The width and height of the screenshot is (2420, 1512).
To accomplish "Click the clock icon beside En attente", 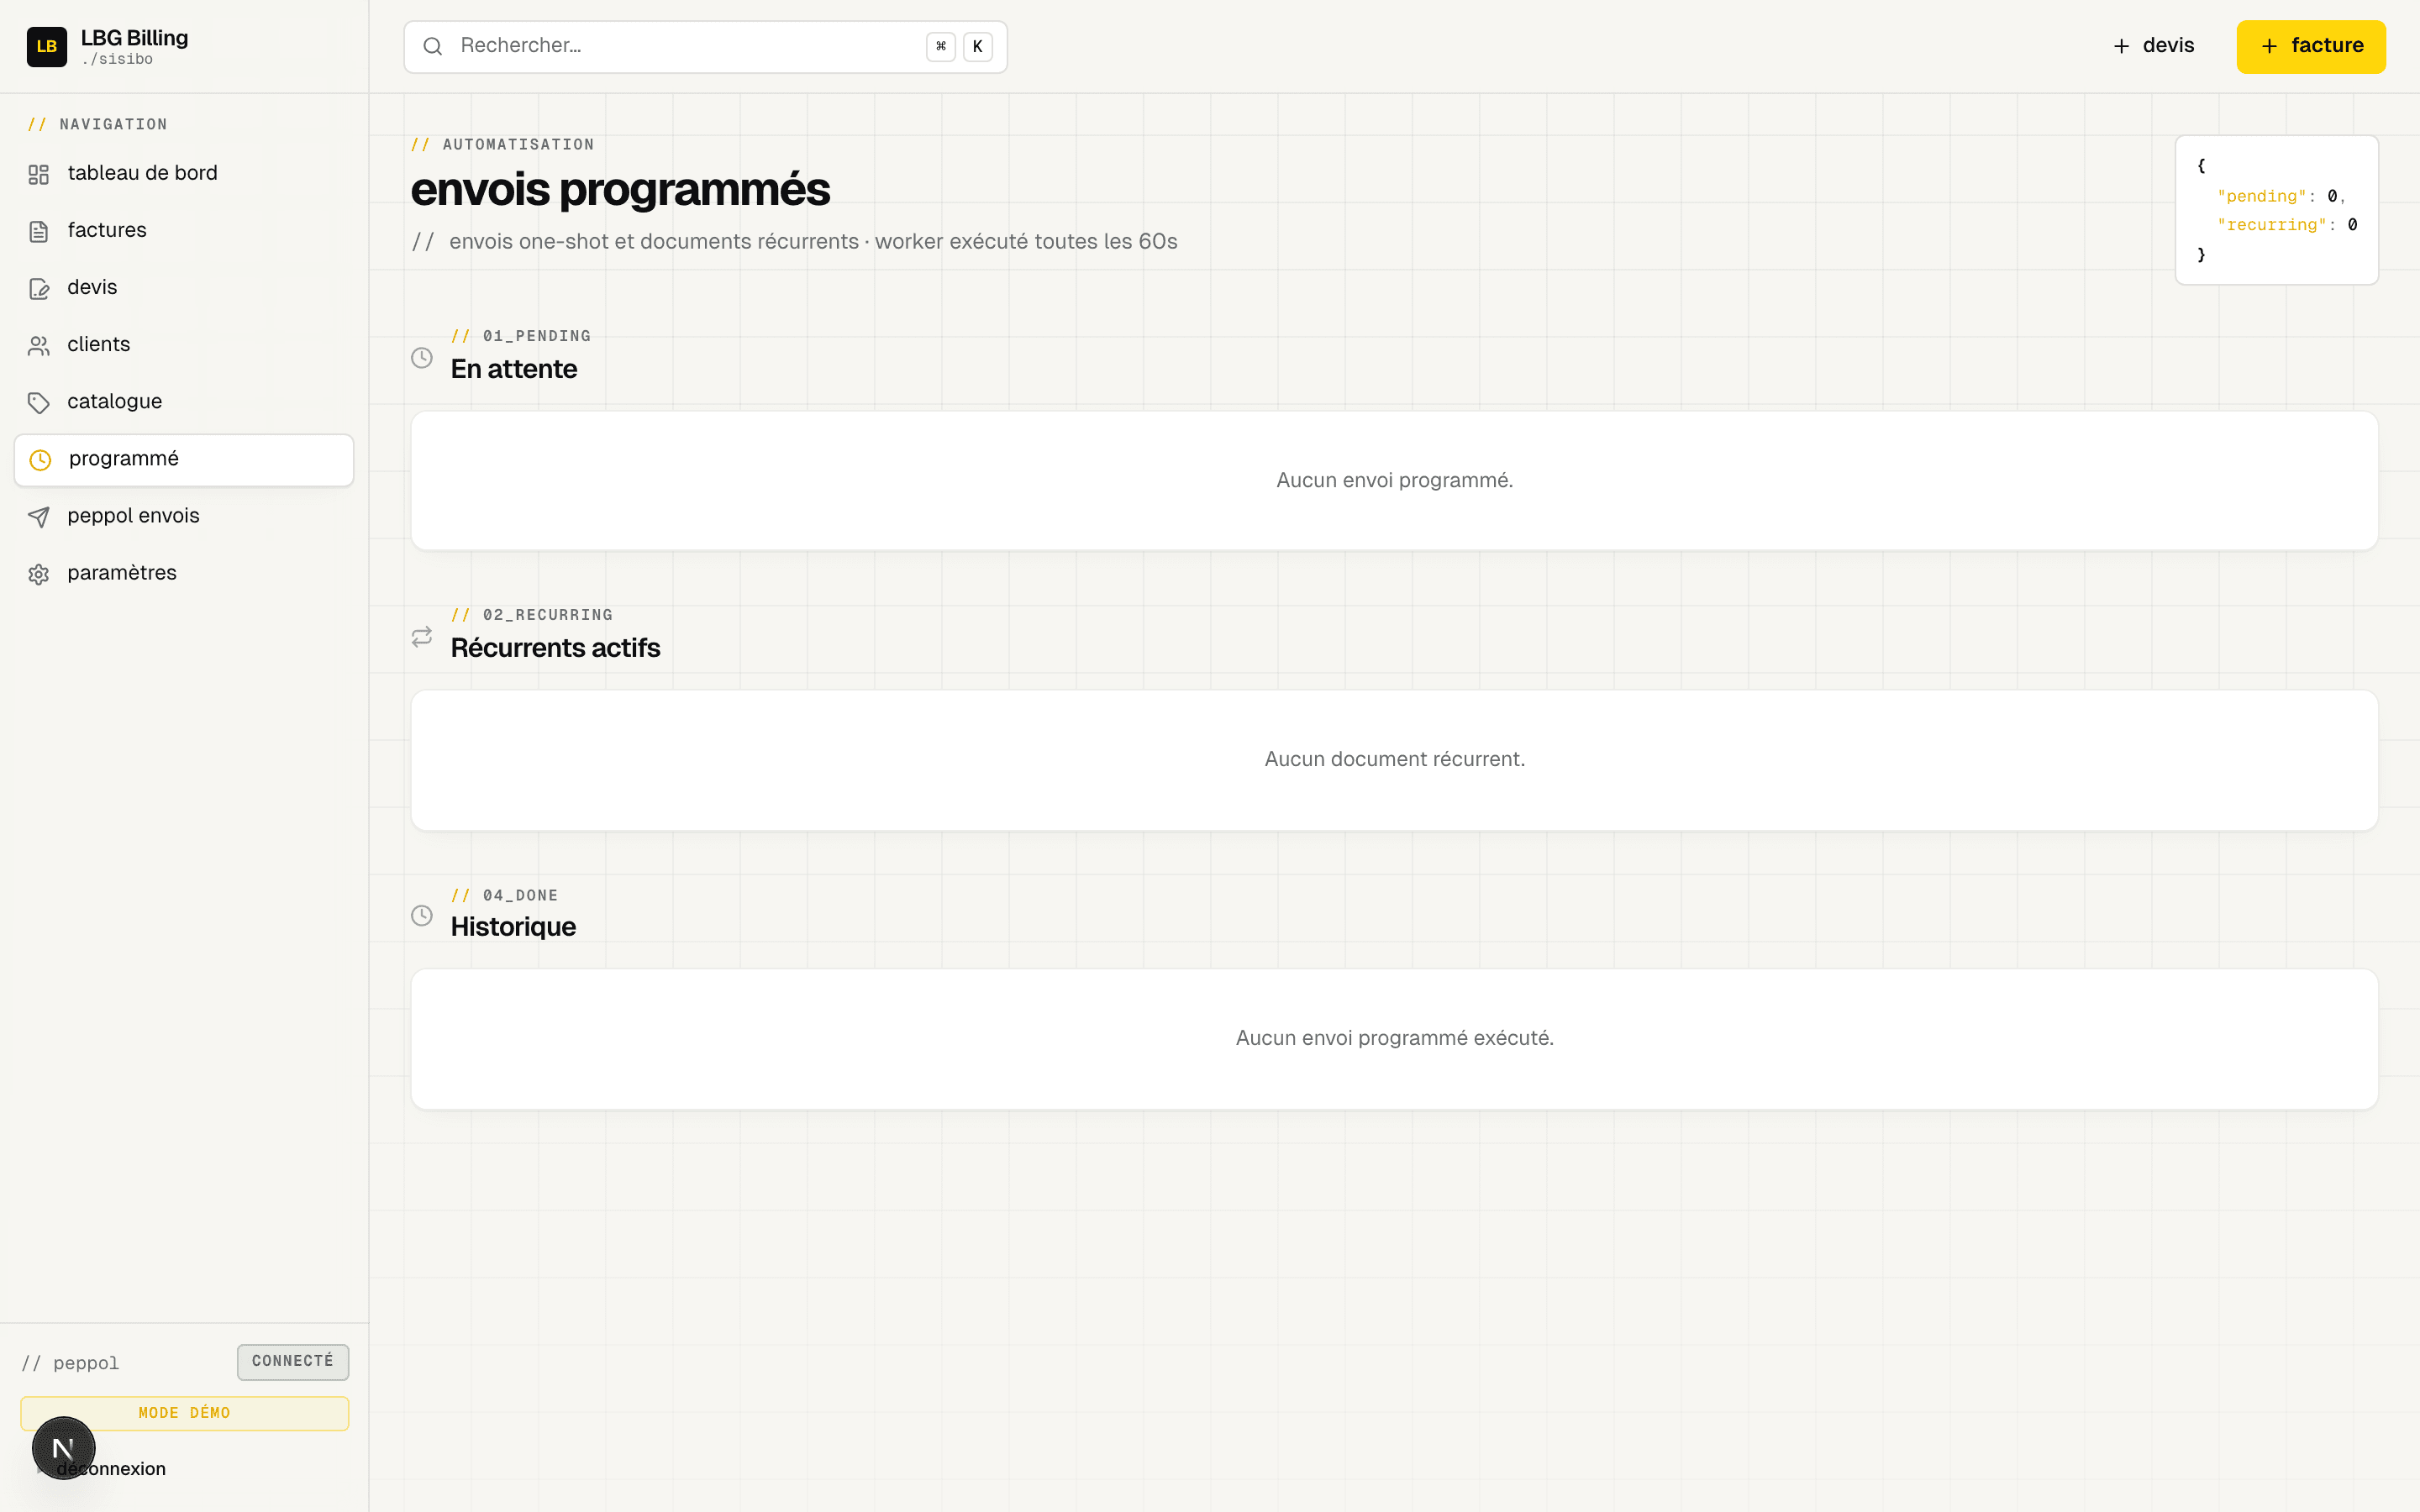I will 422,357.
